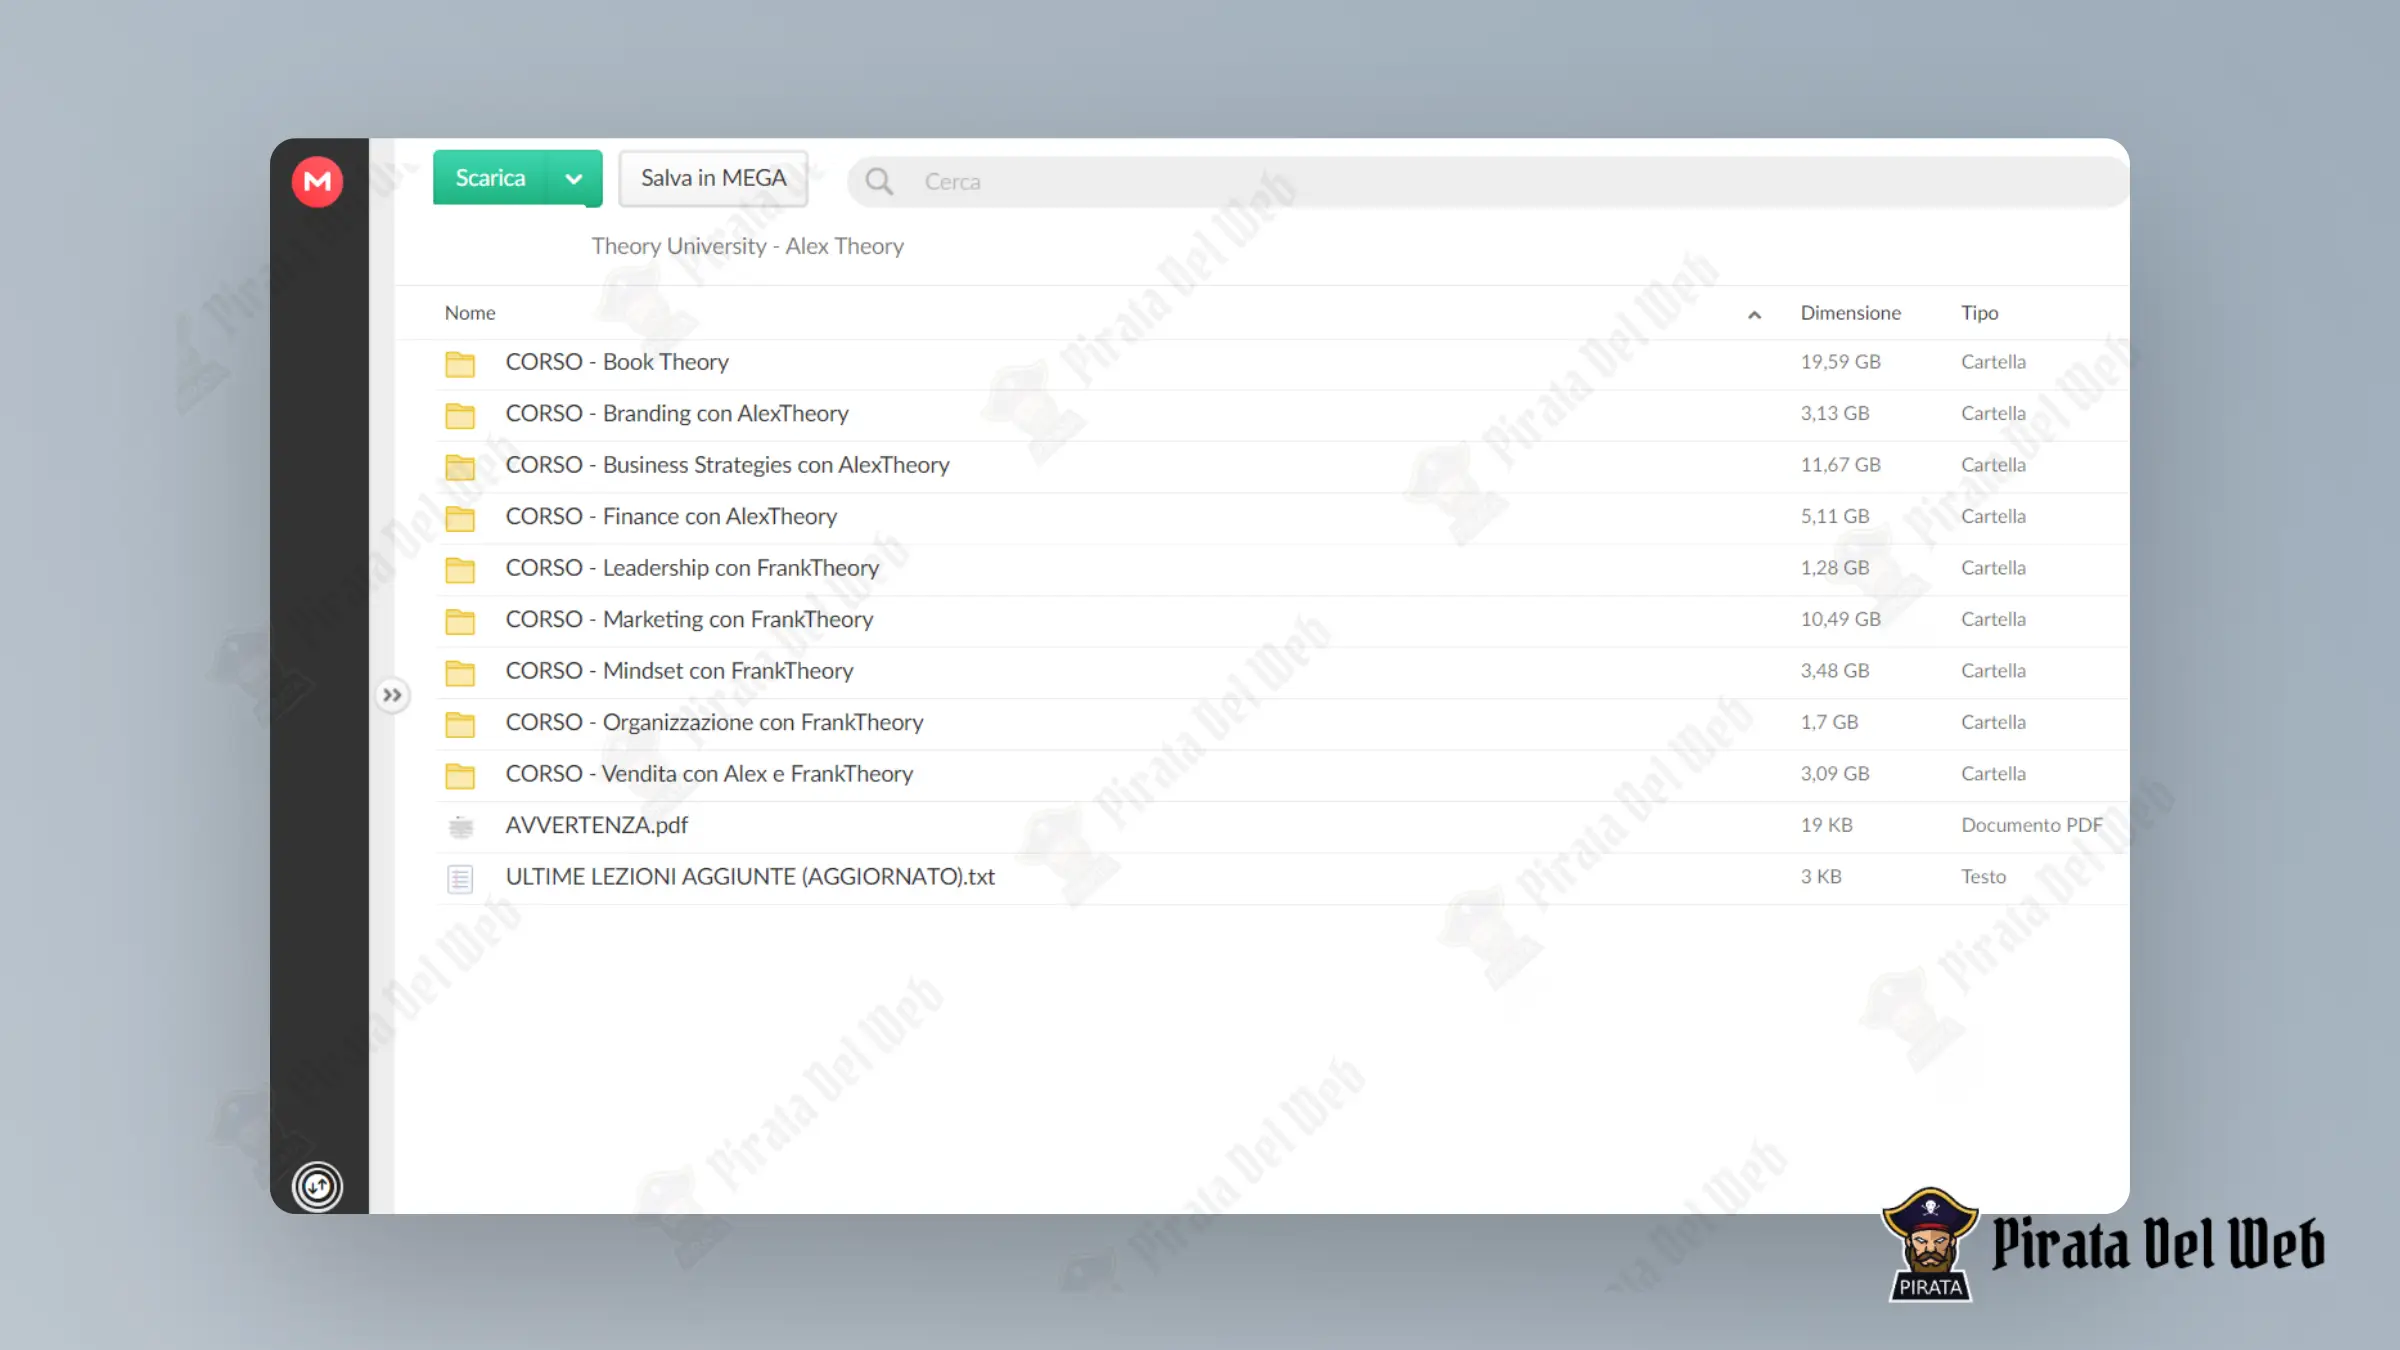This screenshot has height=1350, width=2400.
Task: Click the green Scarica button
Action: 489,178
